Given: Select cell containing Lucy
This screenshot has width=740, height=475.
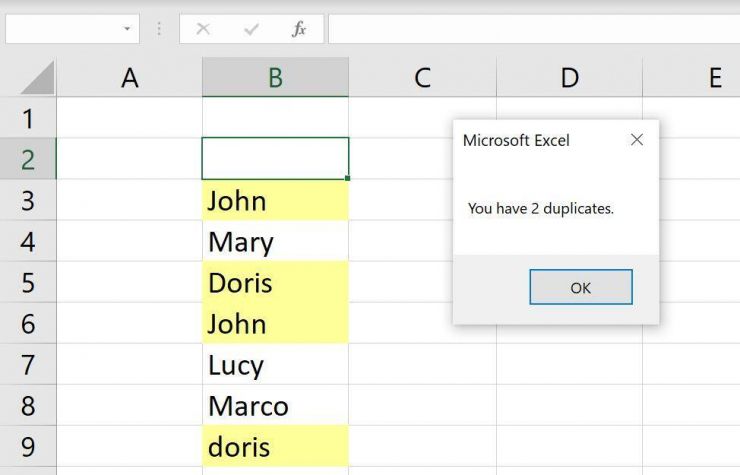Looking at the screenshot, I should 275,365.
